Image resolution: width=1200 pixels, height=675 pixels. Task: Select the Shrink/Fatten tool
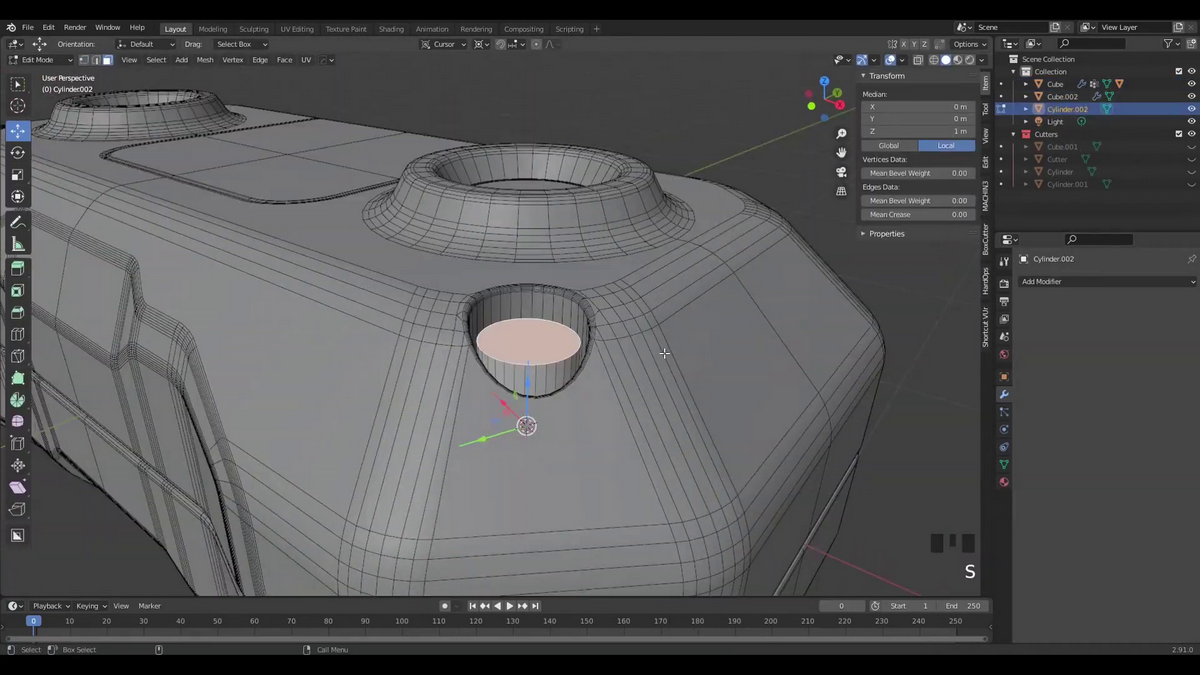17,466
